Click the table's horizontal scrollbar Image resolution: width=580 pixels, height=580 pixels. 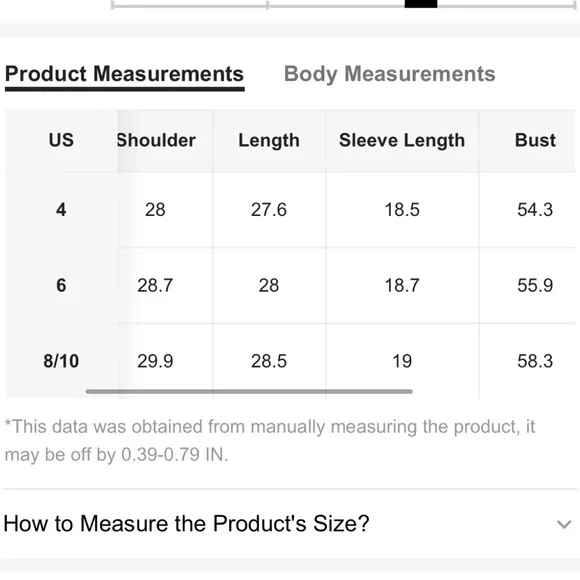pyautogui.click(x=249, y=391)
